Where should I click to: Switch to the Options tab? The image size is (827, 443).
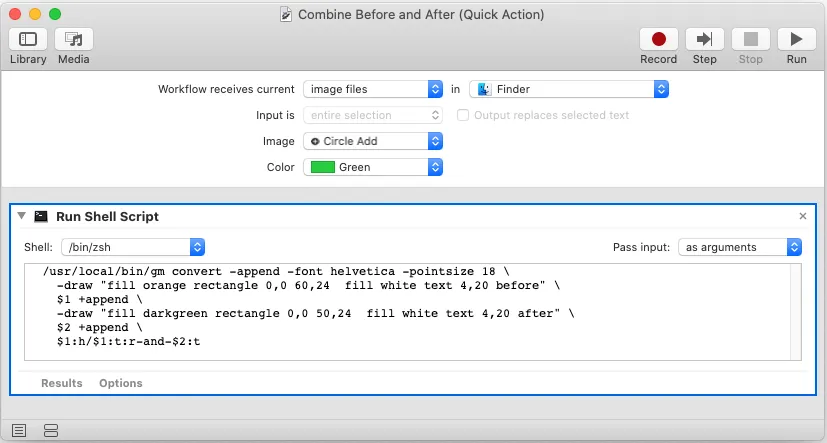coord(120,383)
